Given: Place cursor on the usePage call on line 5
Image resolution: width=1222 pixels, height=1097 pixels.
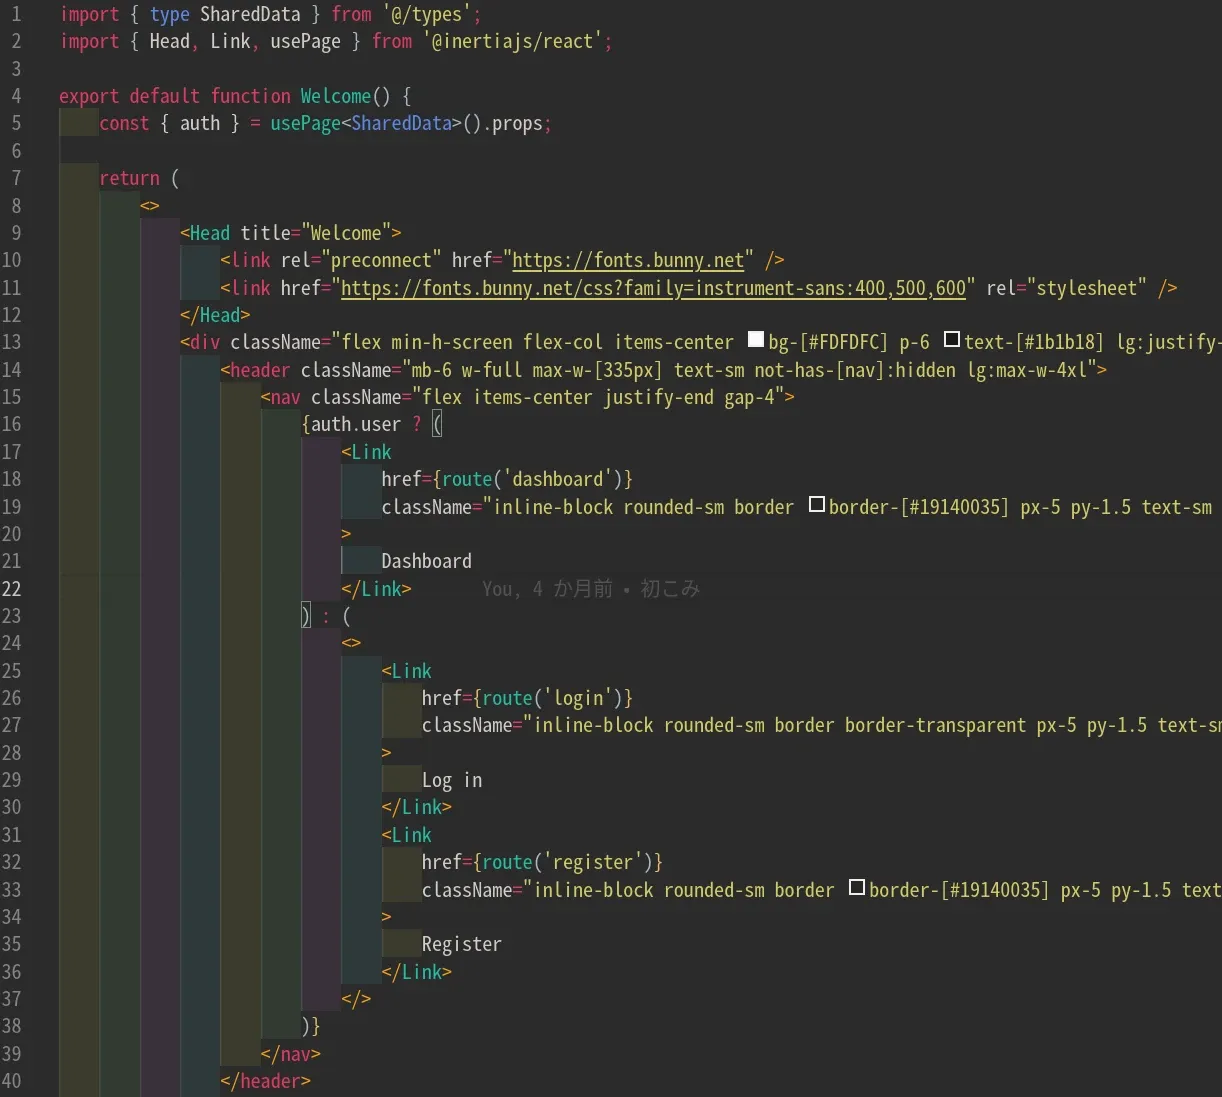Looking at the screenshot, I should (x=305, y=123).
